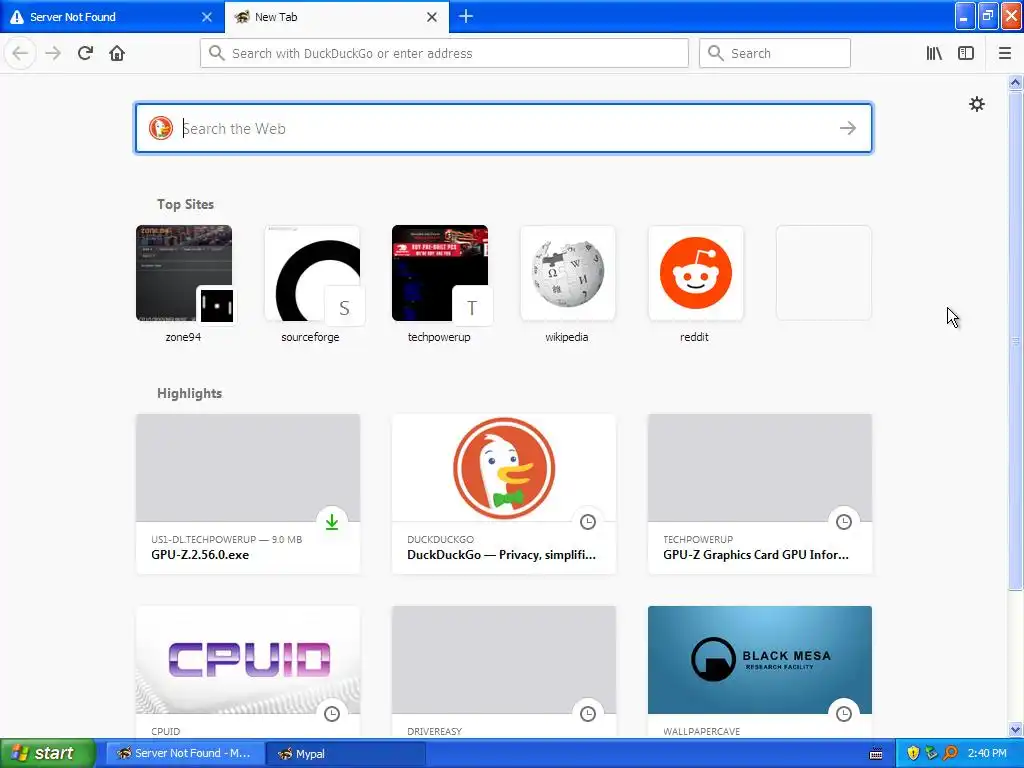Switch to the Server Not Found tab
The height and width of the screenshot is (768, 1024).
[112, 17]
